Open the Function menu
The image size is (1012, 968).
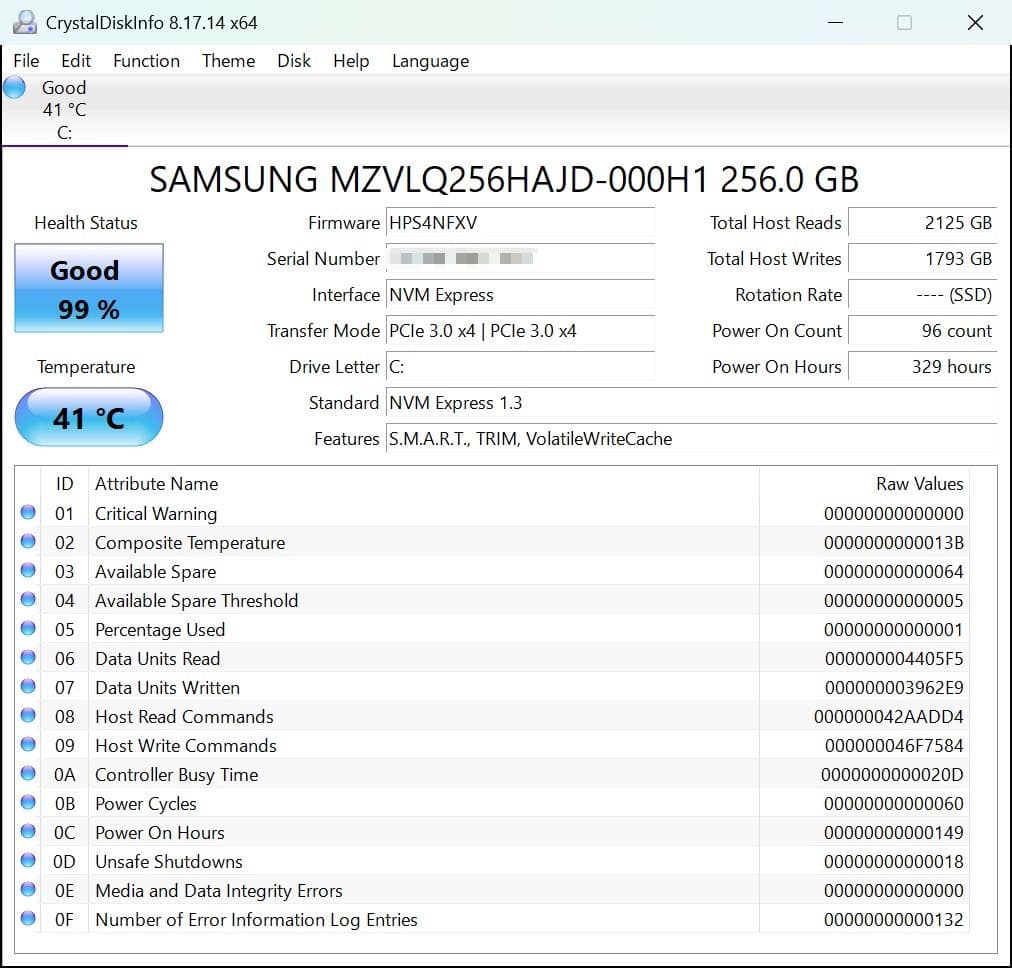click(146, 61)
